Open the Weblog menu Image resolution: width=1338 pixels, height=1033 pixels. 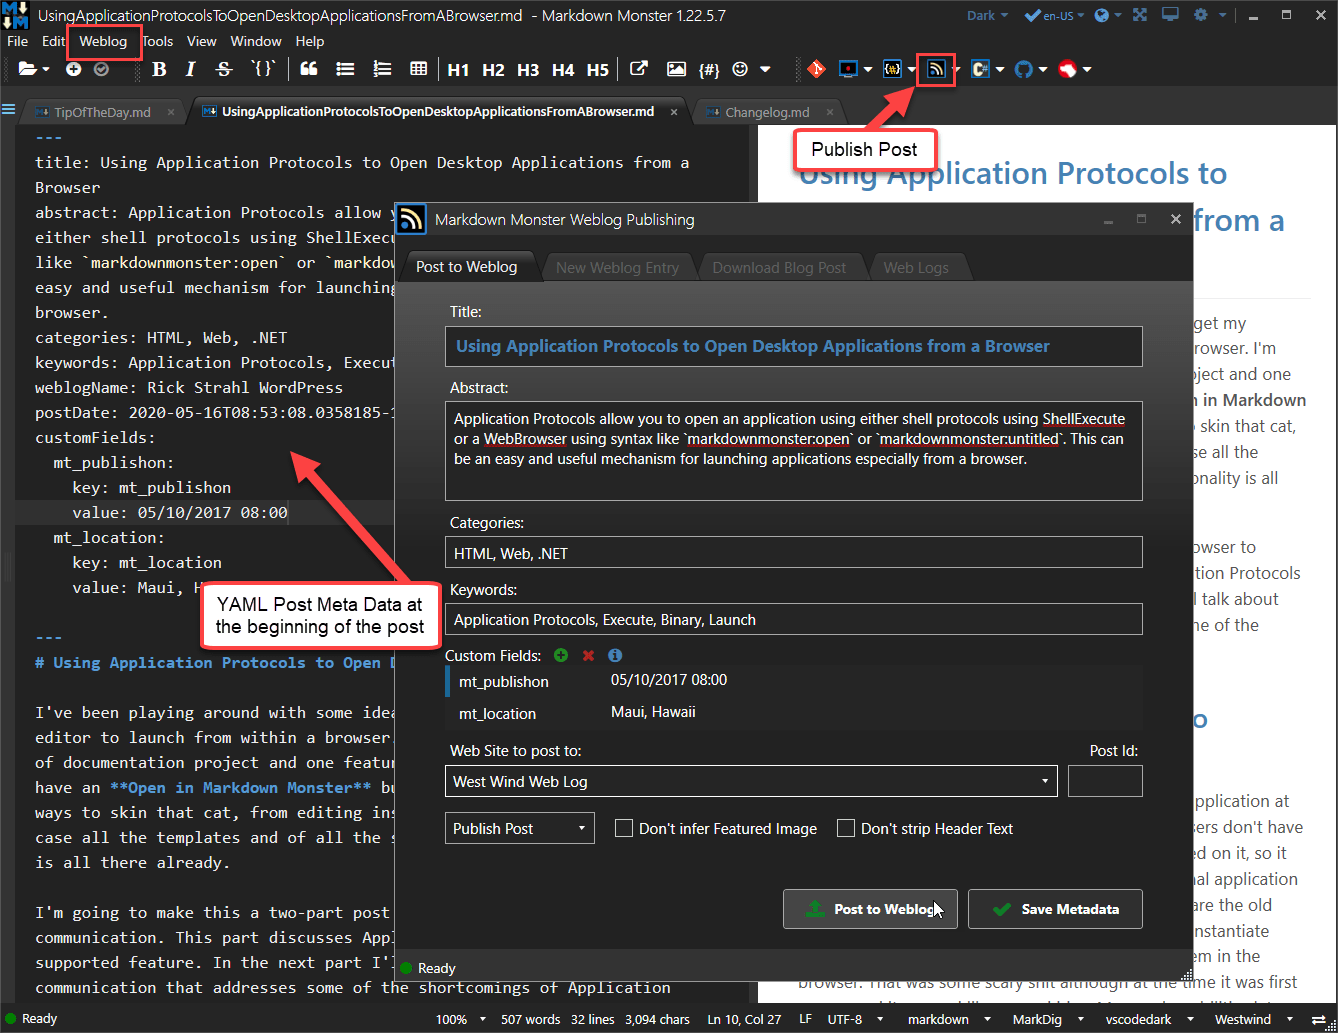point(103,41)
